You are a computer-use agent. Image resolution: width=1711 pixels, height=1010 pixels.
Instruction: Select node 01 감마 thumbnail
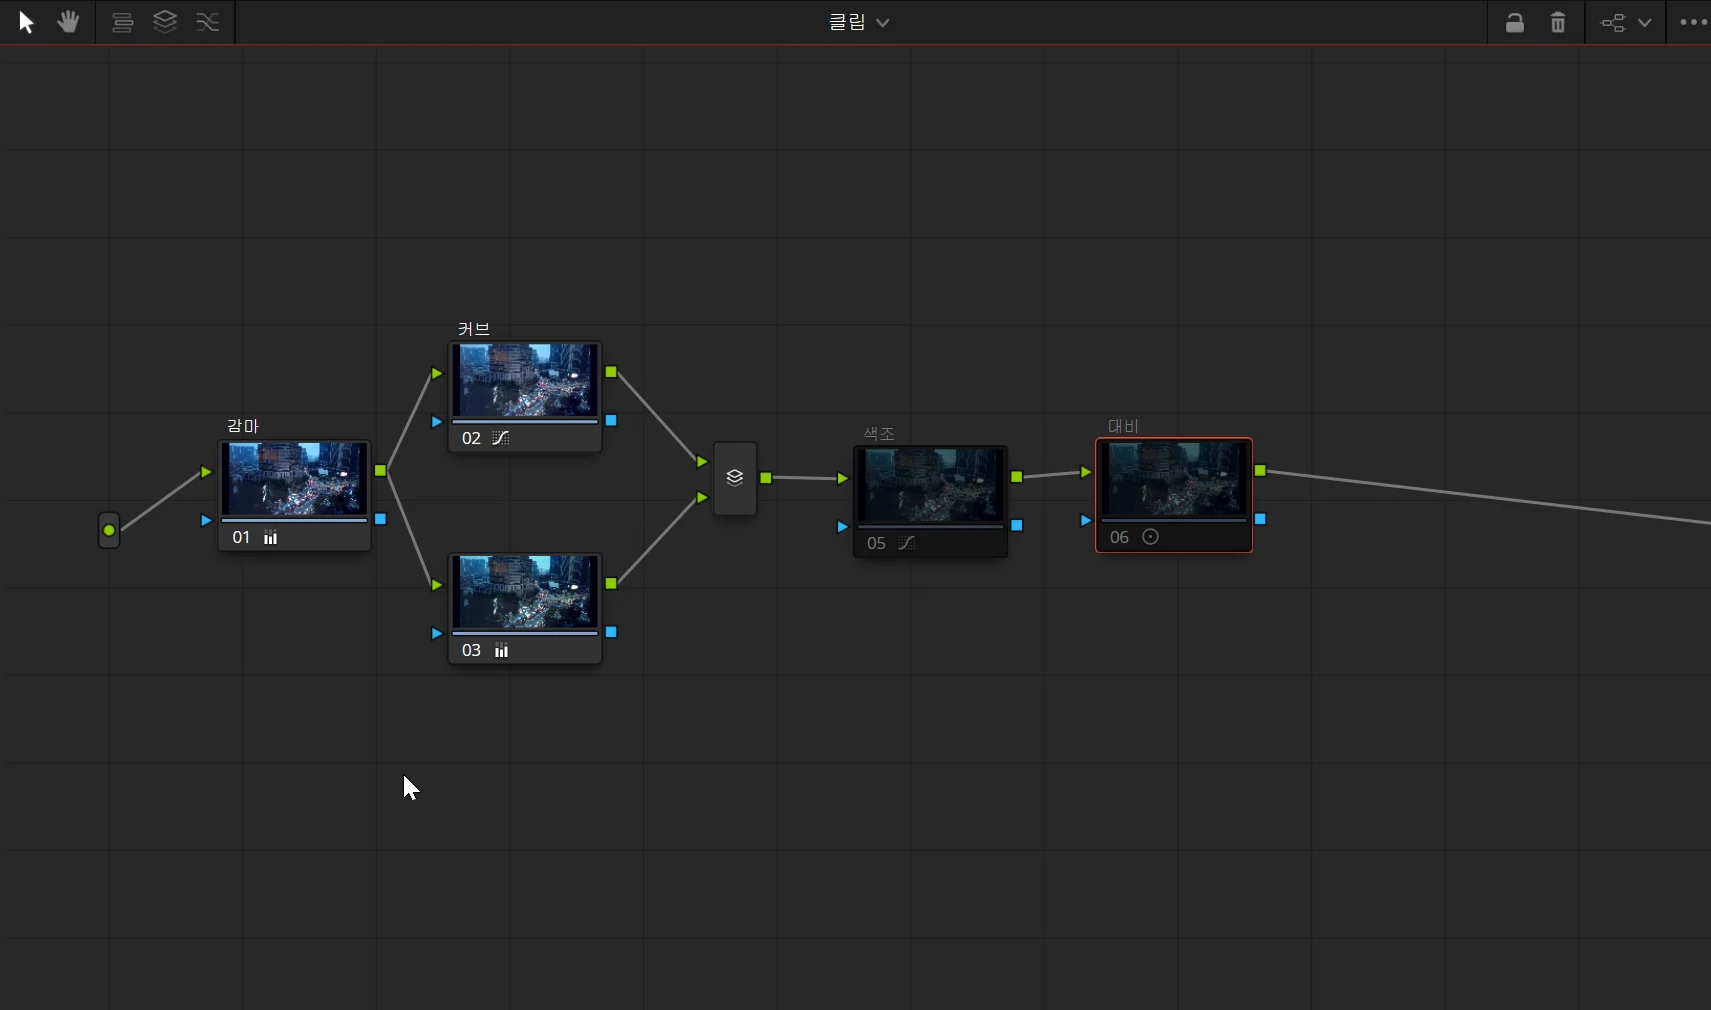(x=295, y=479)
